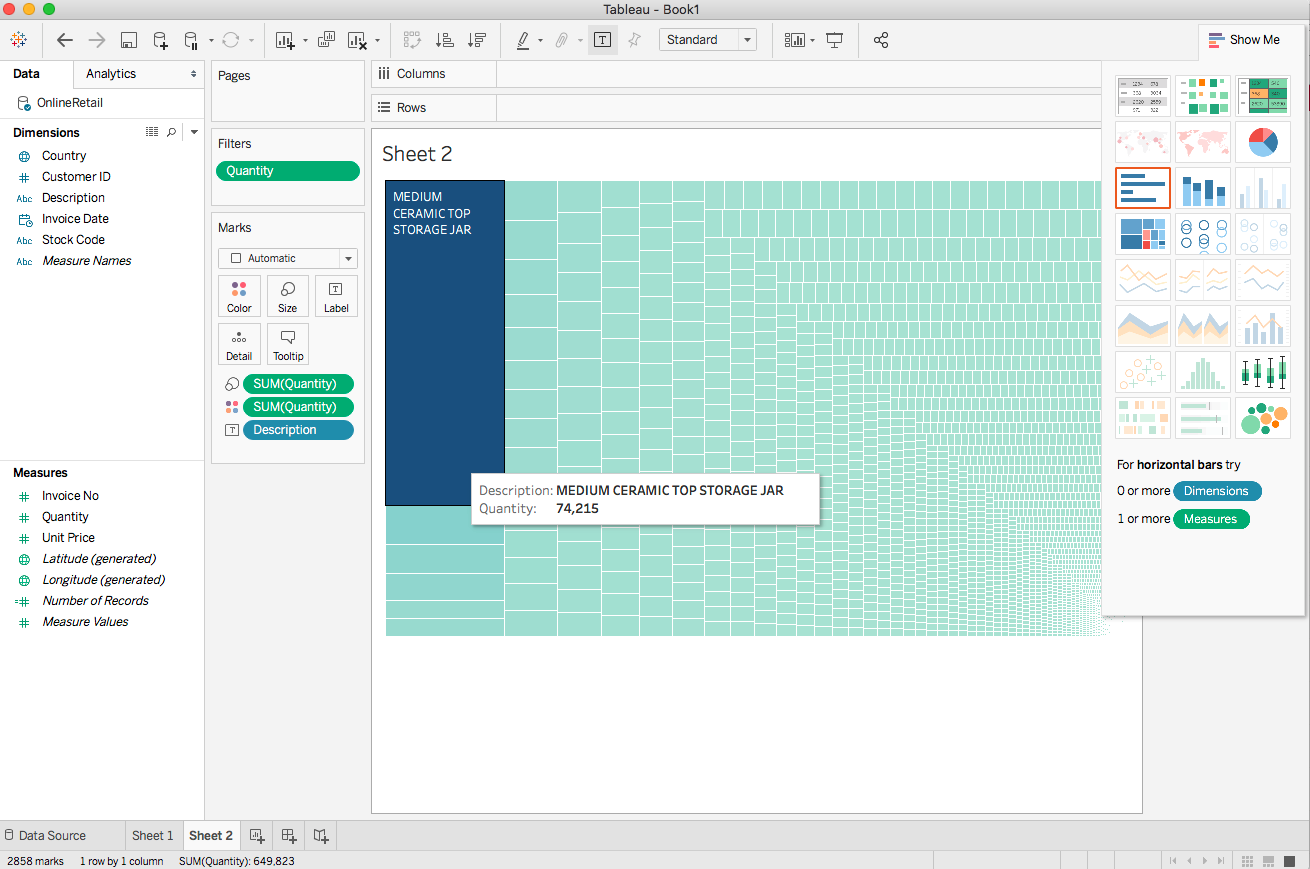Enter Presentation Mode from the toolbar

(835, 40)
